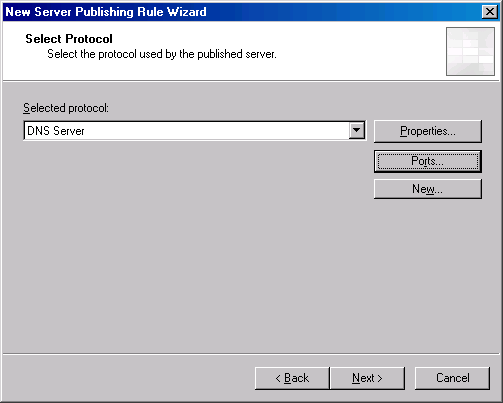This screenshot has height=403, width=503.
Task: Create a protocol with New... button
Action: click(428, 189)
